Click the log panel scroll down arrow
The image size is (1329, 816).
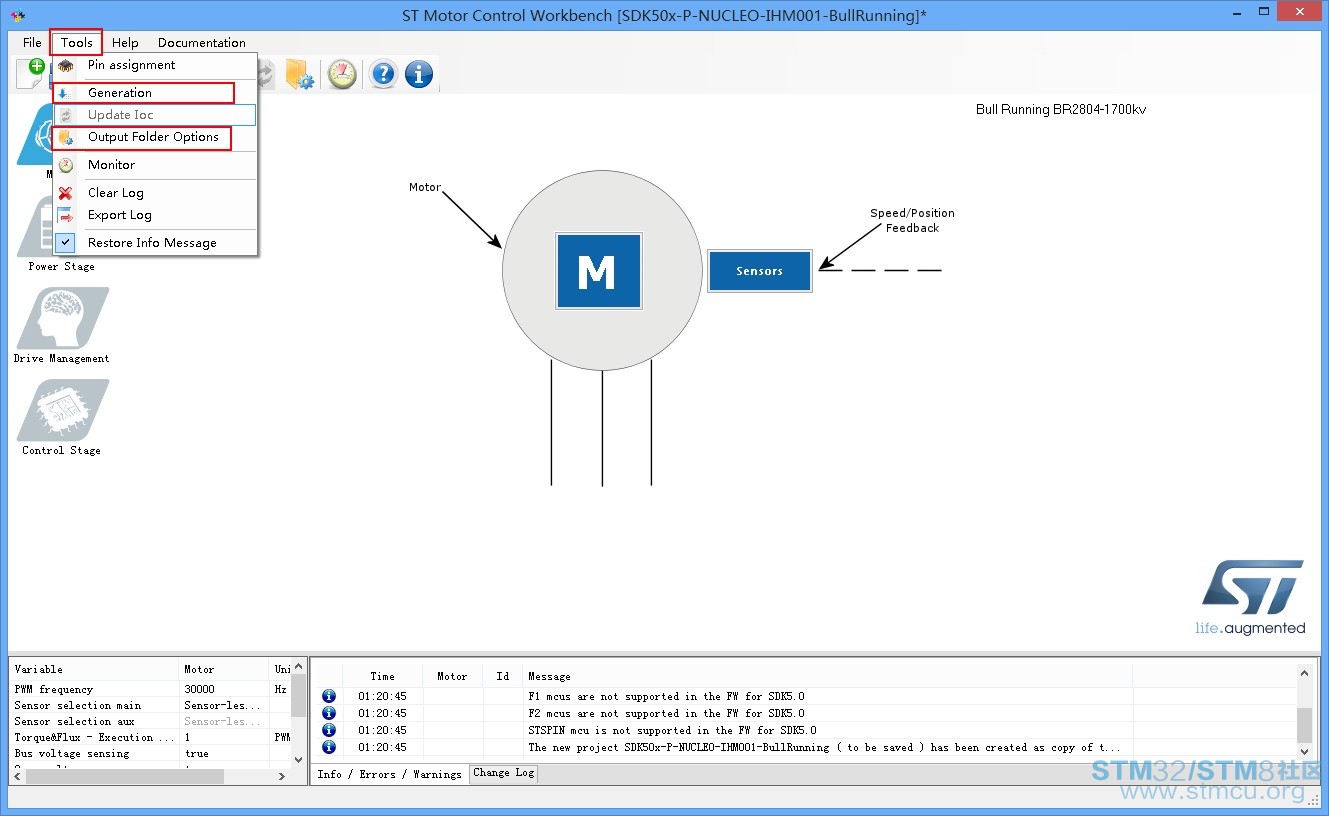click(1304, 751)
